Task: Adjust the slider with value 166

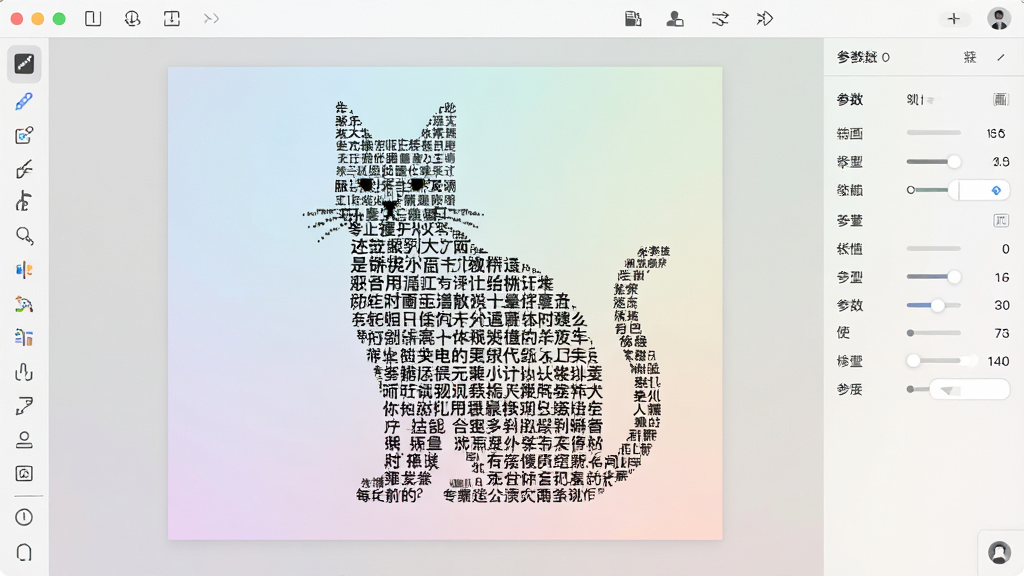Action: pyautogui.click(x=933, y=133)
